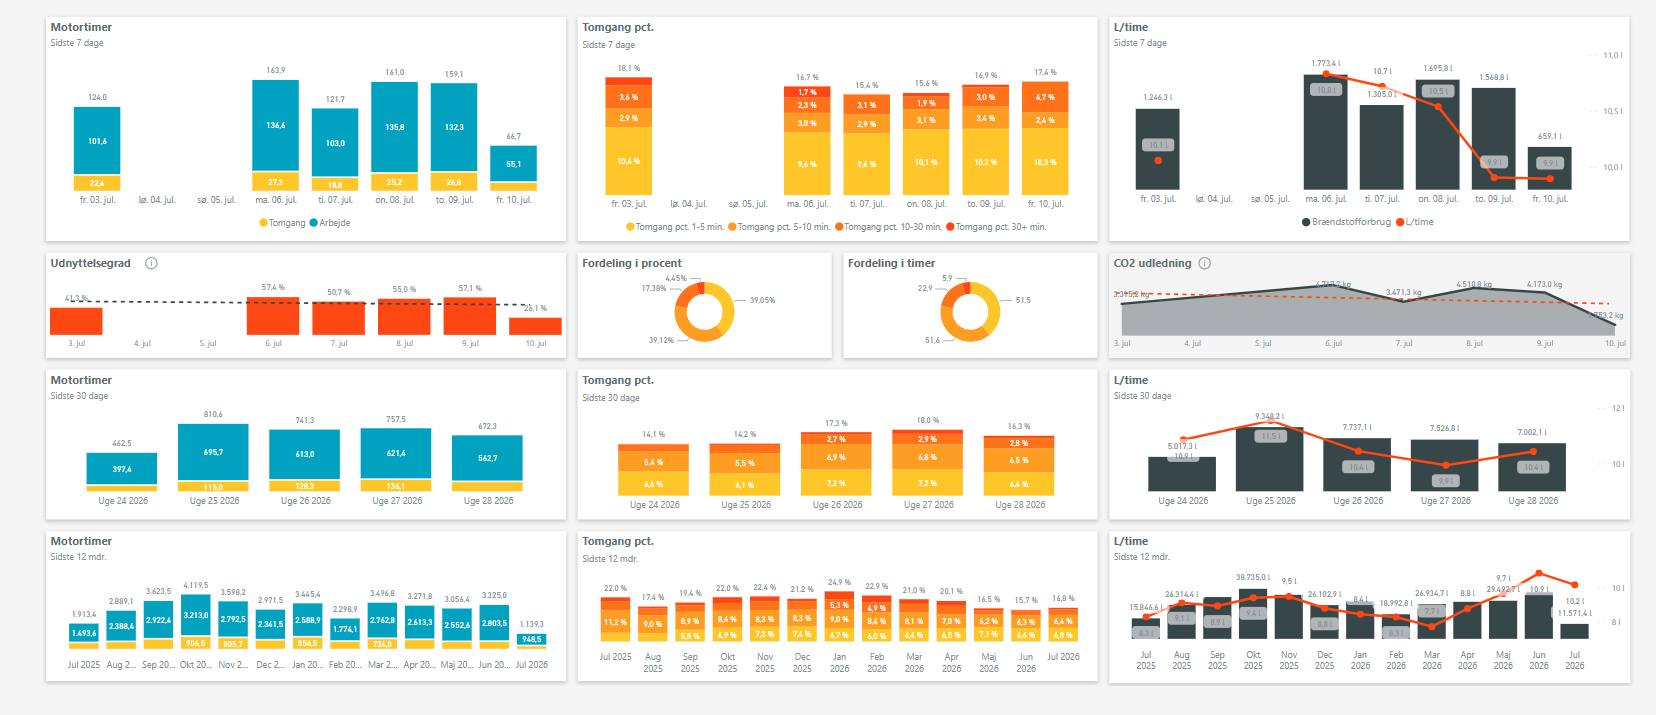The height and width of the screenshot is (715, 1656).
Task: Click the Fordeling i timer chart title
Action: (892, 263)
